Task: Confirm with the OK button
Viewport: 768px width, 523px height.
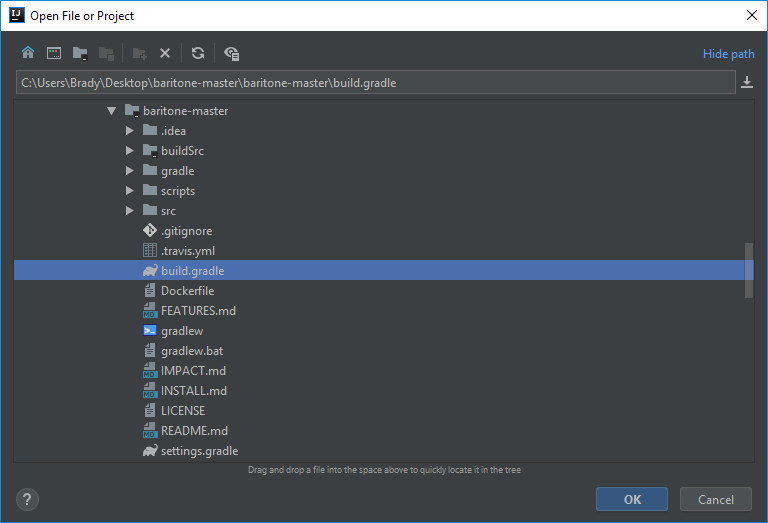Action: point(632,499)
